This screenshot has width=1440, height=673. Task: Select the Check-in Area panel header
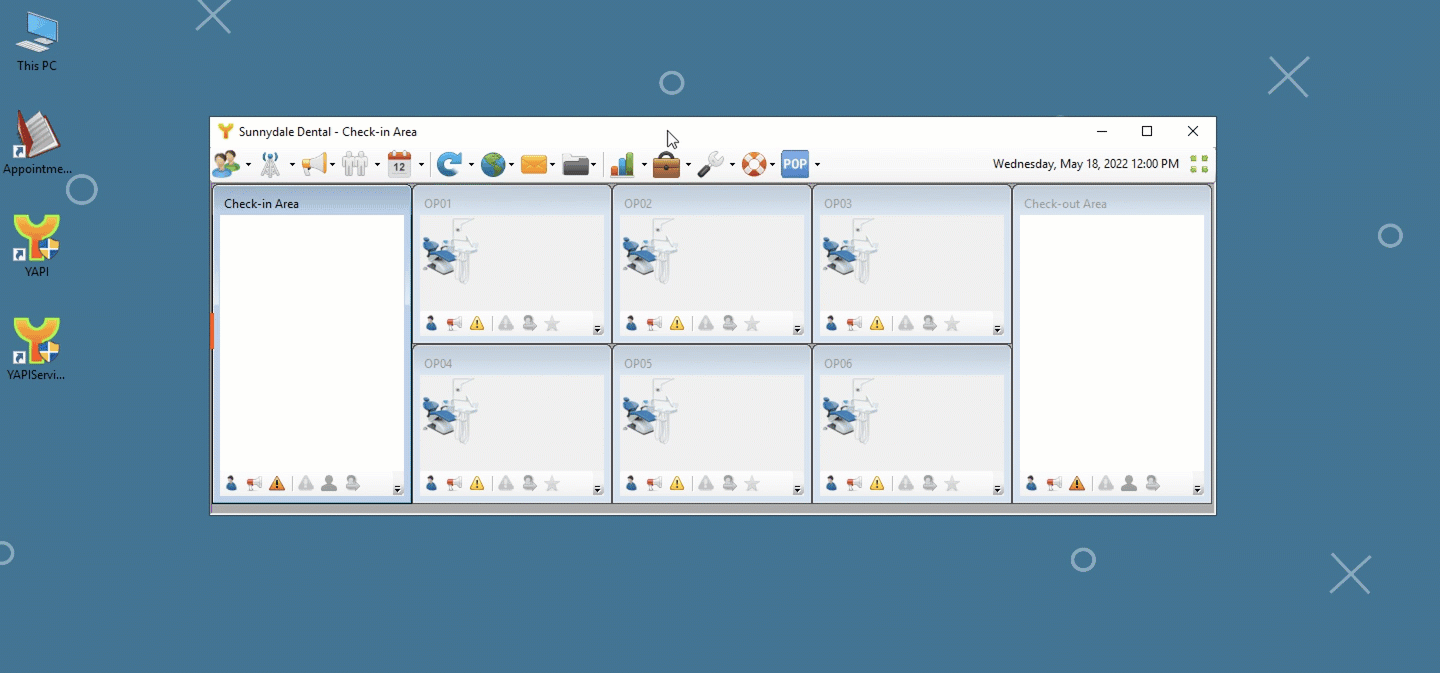[261, 204]
